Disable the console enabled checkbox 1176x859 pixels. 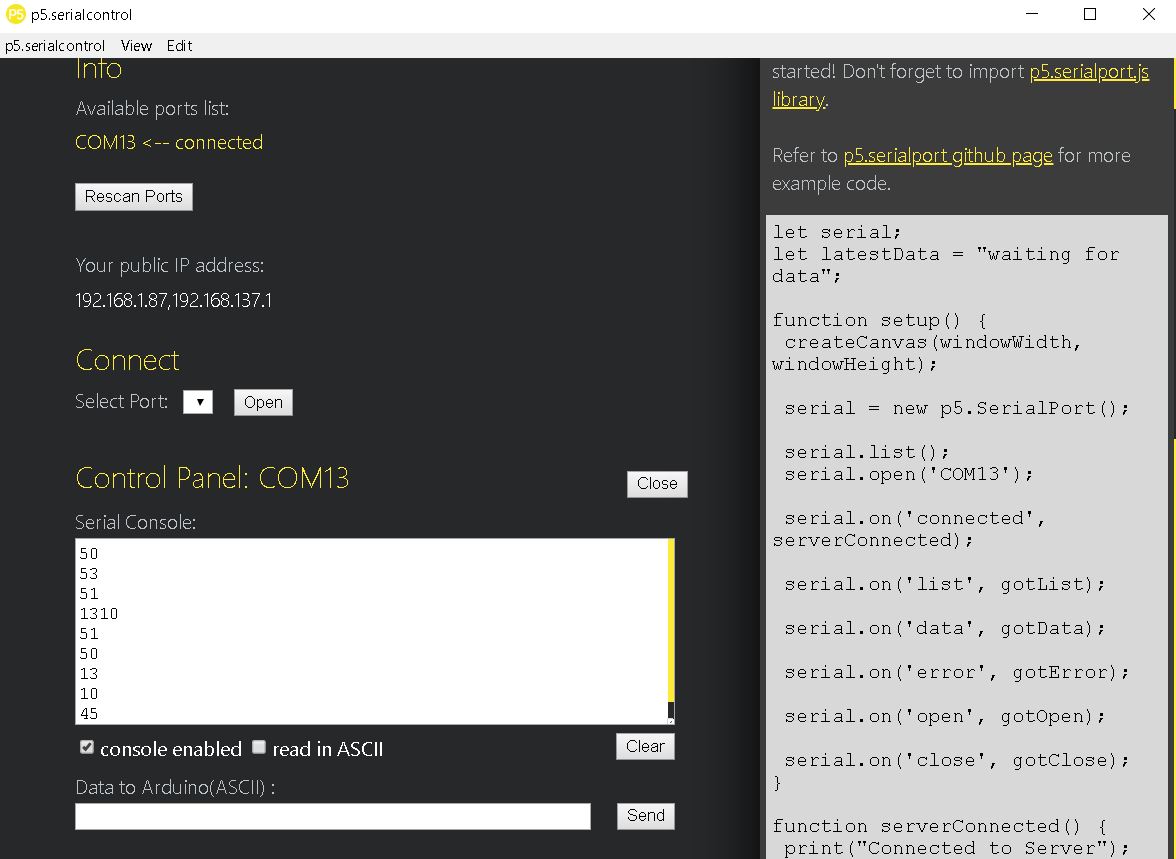point(86,746)
